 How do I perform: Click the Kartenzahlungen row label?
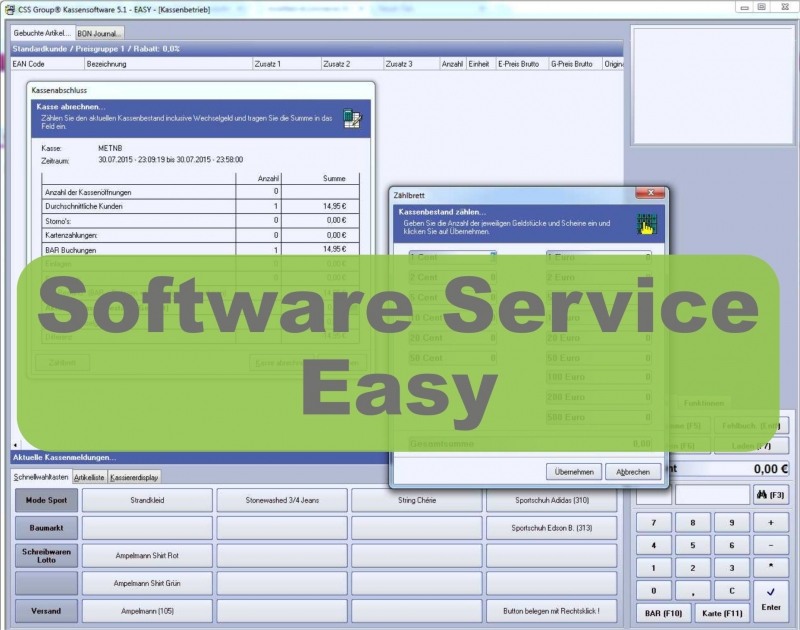pyautogui.click(x=71, y=235)
